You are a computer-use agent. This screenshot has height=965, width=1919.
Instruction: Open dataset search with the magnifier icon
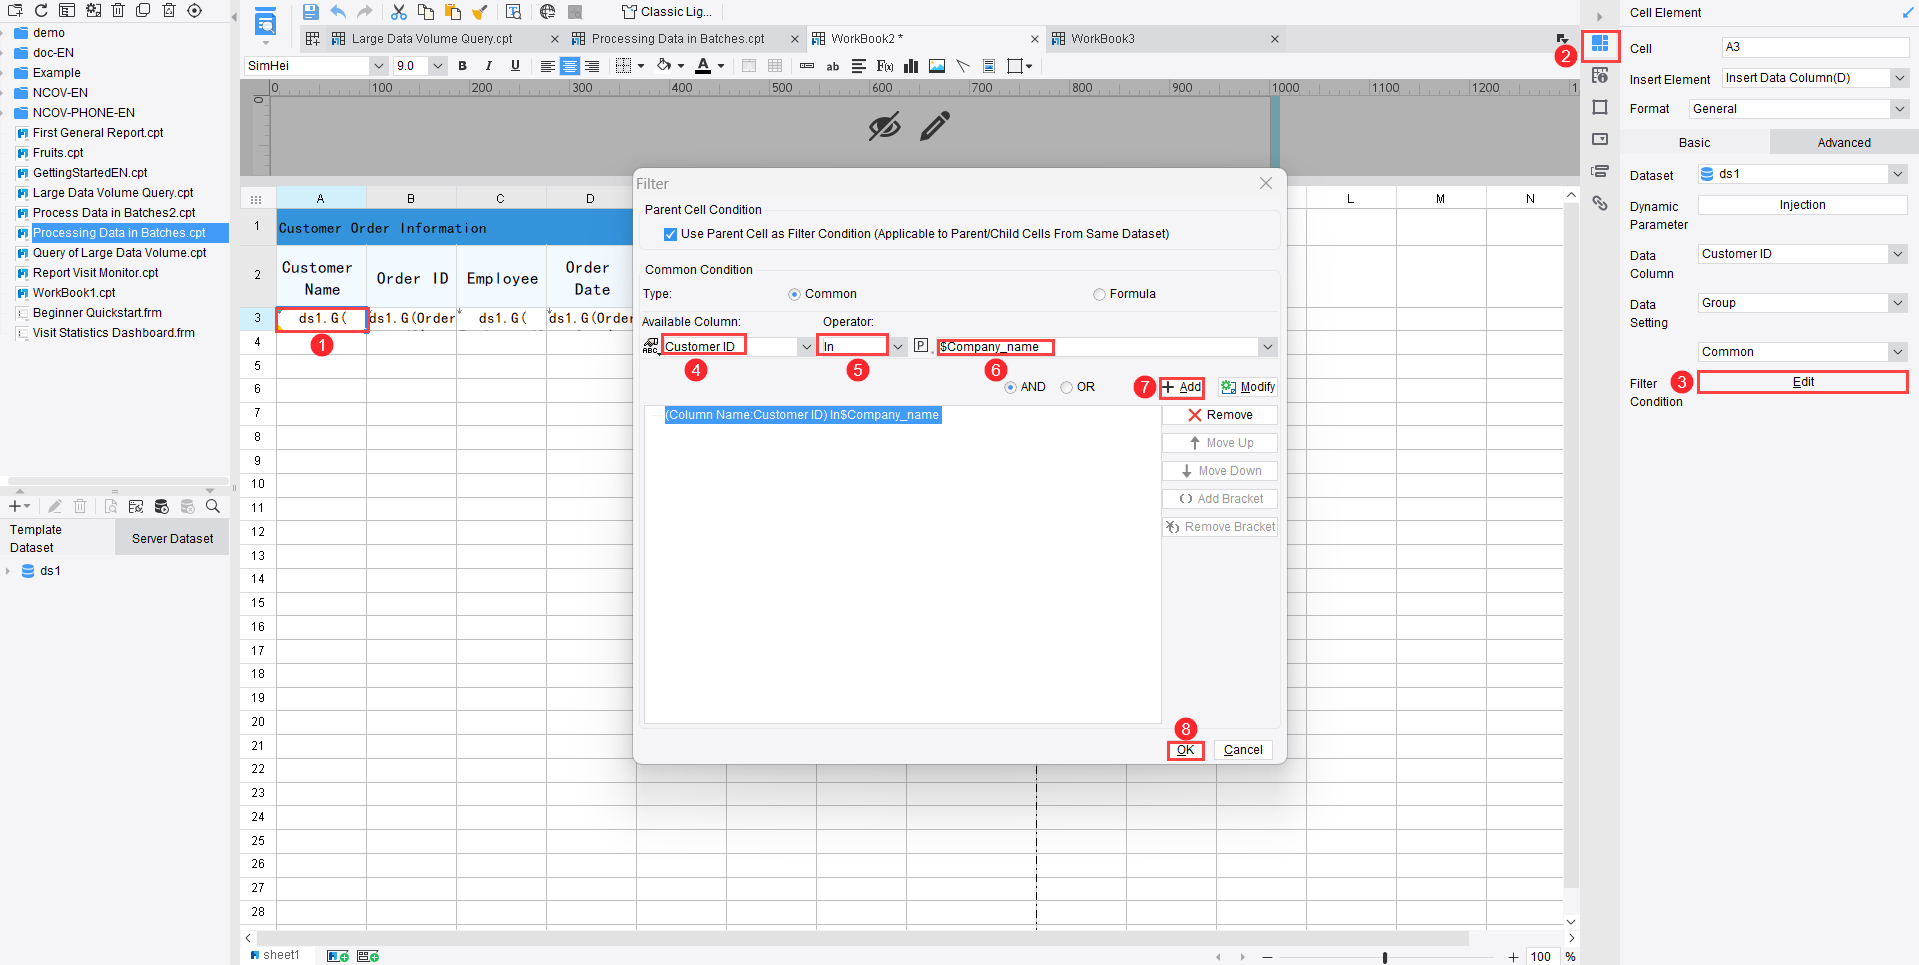(x=213, y=506)
